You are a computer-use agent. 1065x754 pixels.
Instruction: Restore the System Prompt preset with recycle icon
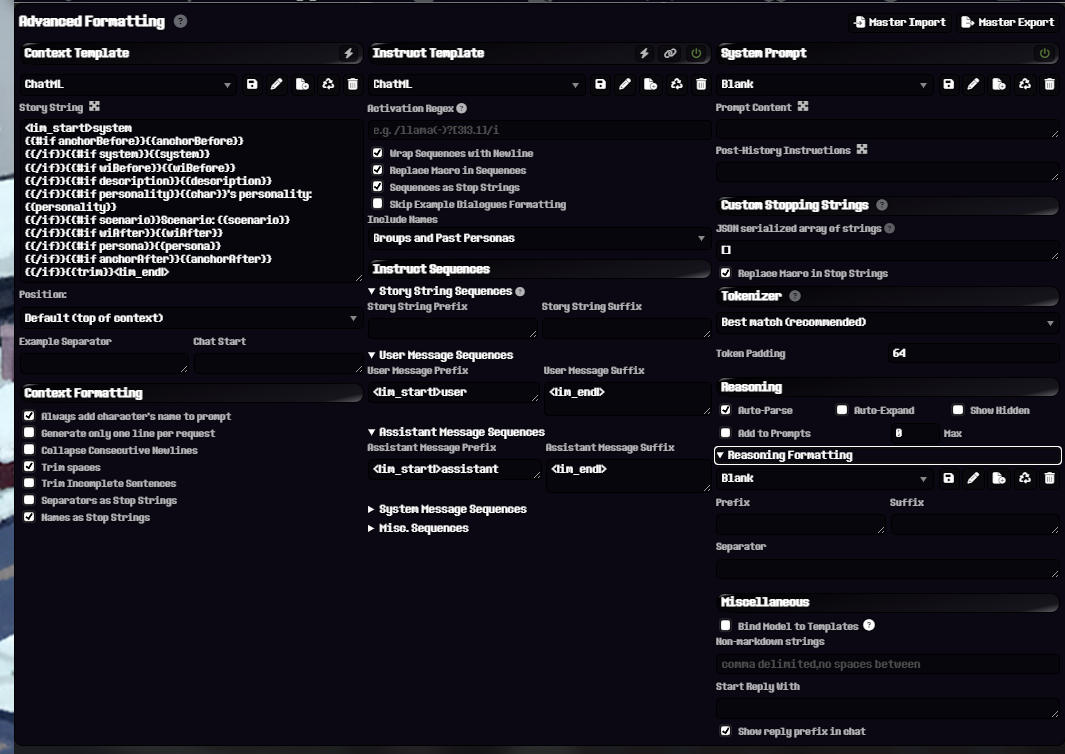pyautogui.click(x=1025, y=84)
